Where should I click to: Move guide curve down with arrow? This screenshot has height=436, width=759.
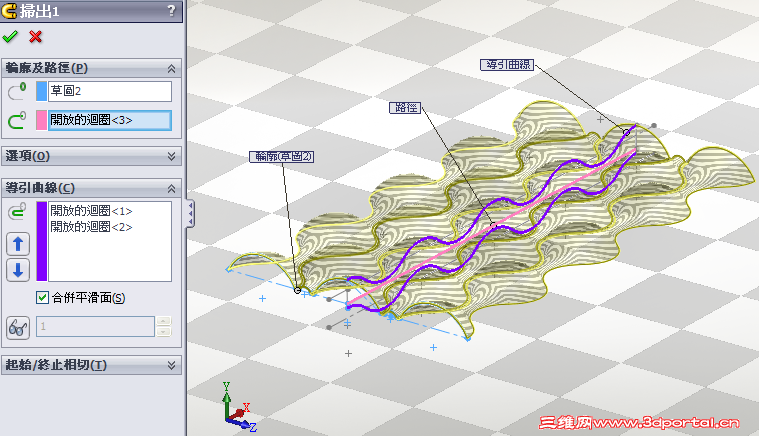tap(18, 270)
